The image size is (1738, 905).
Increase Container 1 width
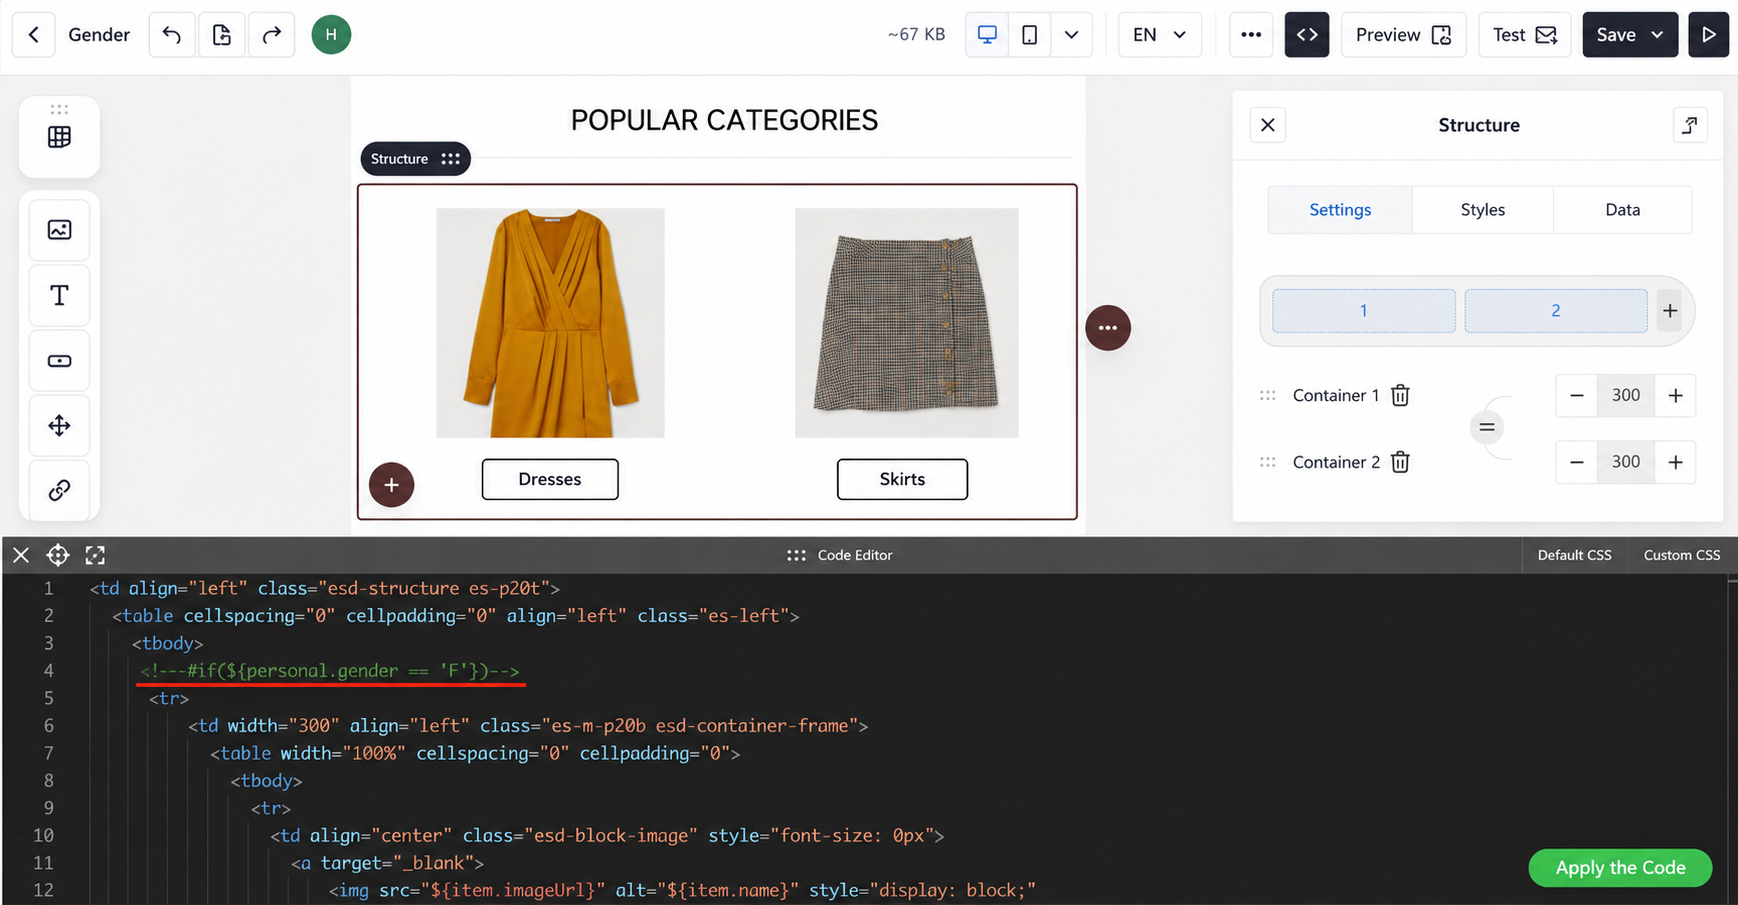tap(1675, 396)
